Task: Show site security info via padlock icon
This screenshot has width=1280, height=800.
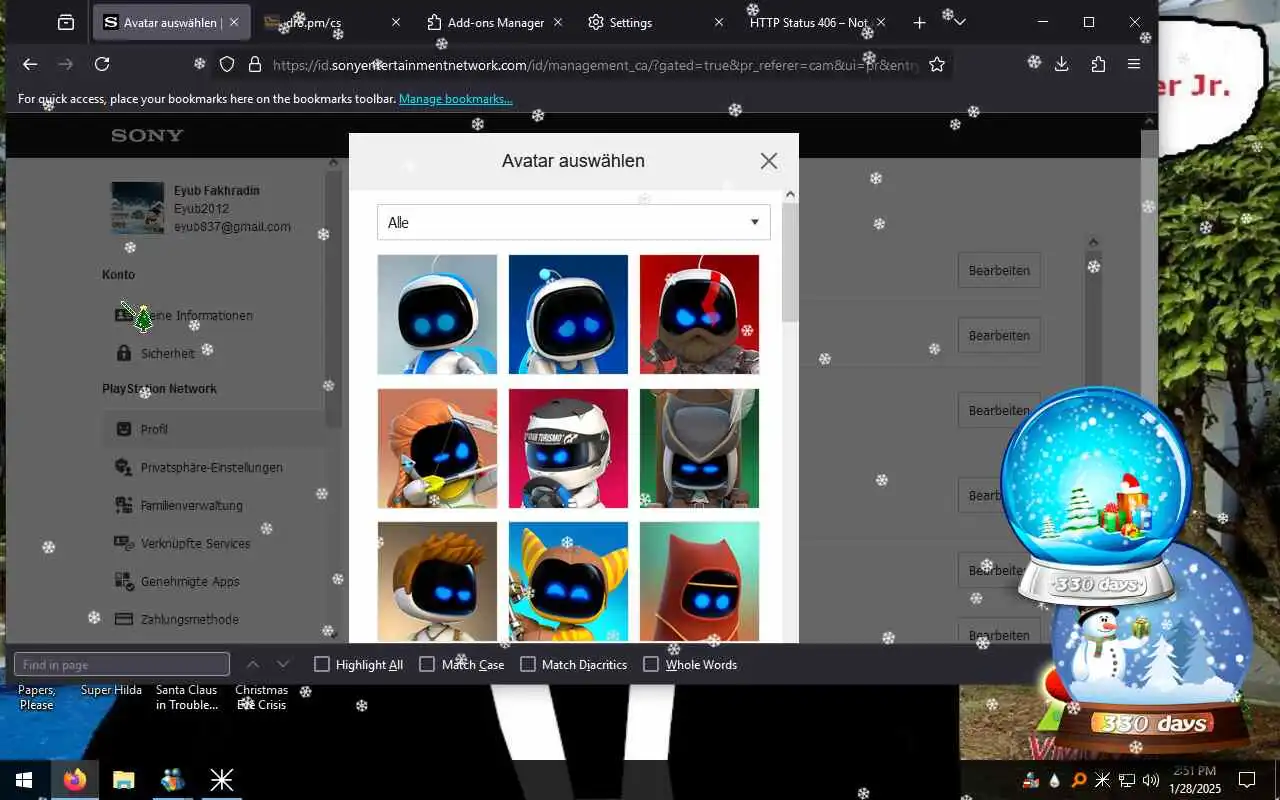Action: click(255, 64)
